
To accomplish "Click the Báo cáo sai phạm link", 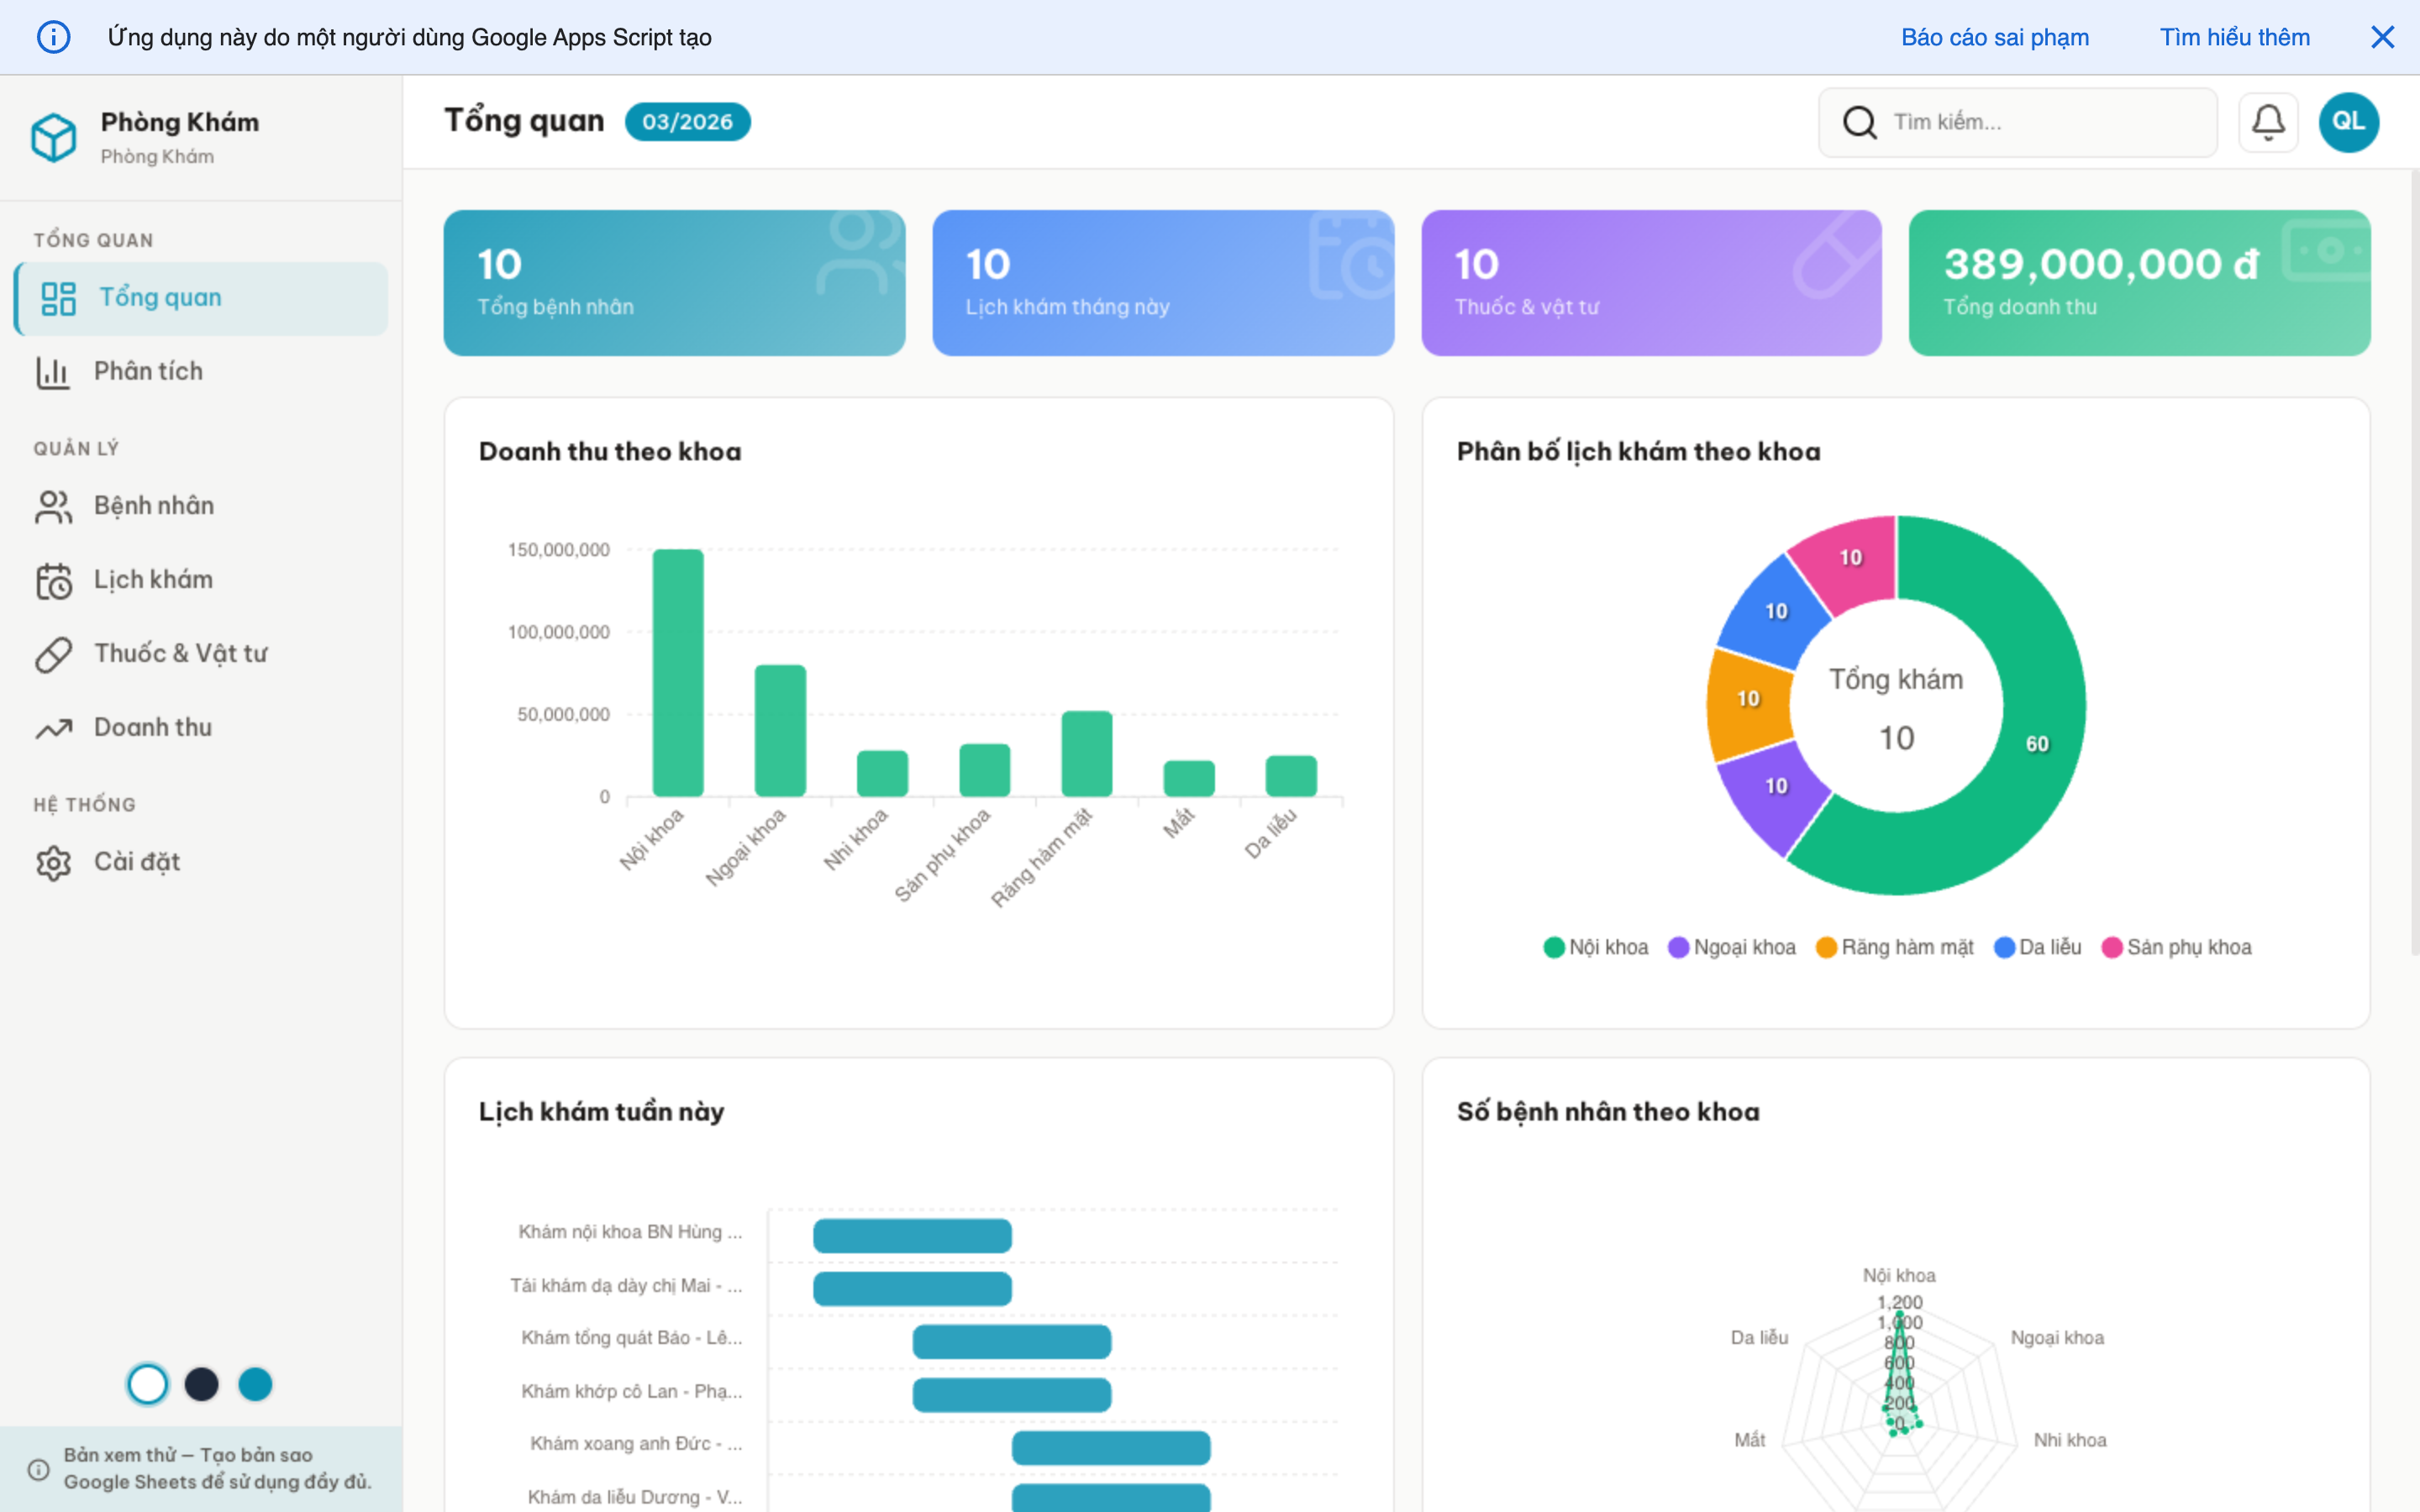I will click(x=1994, y=37).
